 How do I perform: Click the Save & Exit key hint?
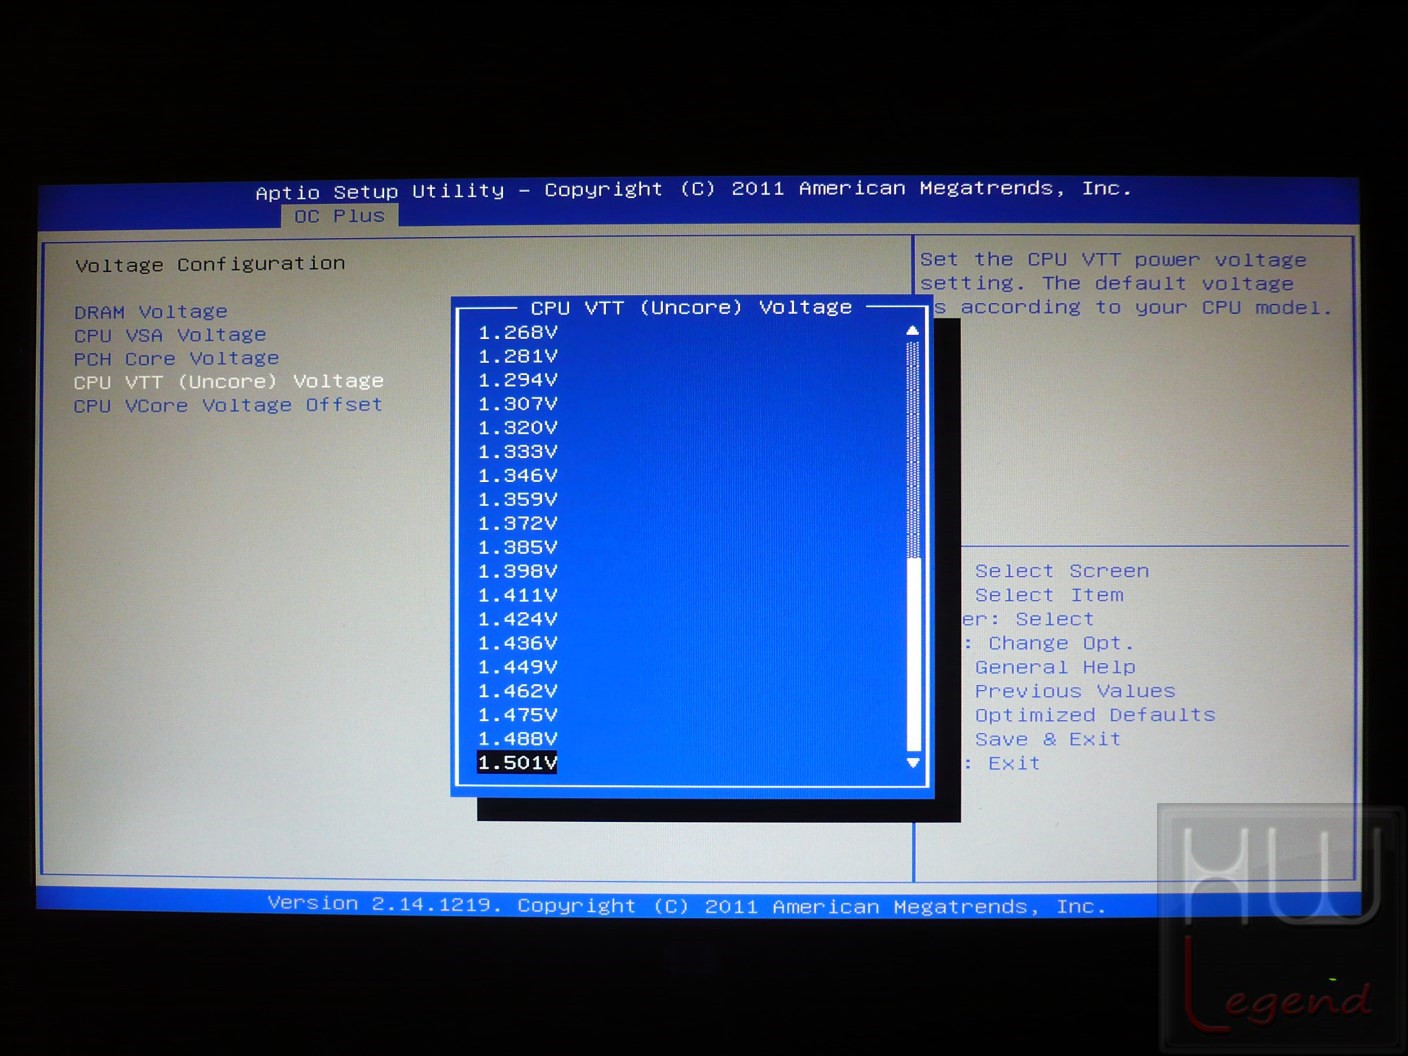pyautogui.click(x=1048, y=739)
